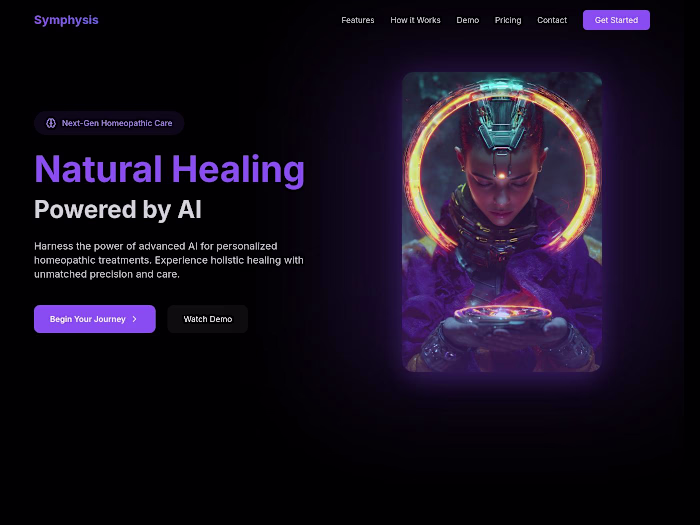The width and height of the screenshot is (700, 525).
Task: Click the Watch Demo button
Action: pyautogui.click(x=208, y=319)
